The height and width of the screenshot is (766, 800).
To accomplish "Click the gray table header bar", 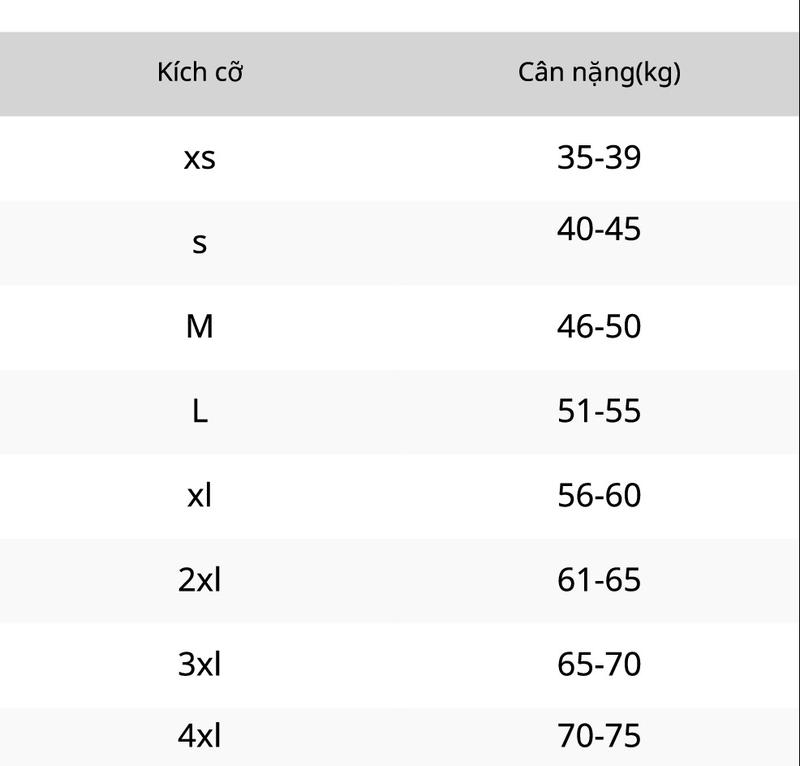I will pyautogui.click(x=399, y=74).
